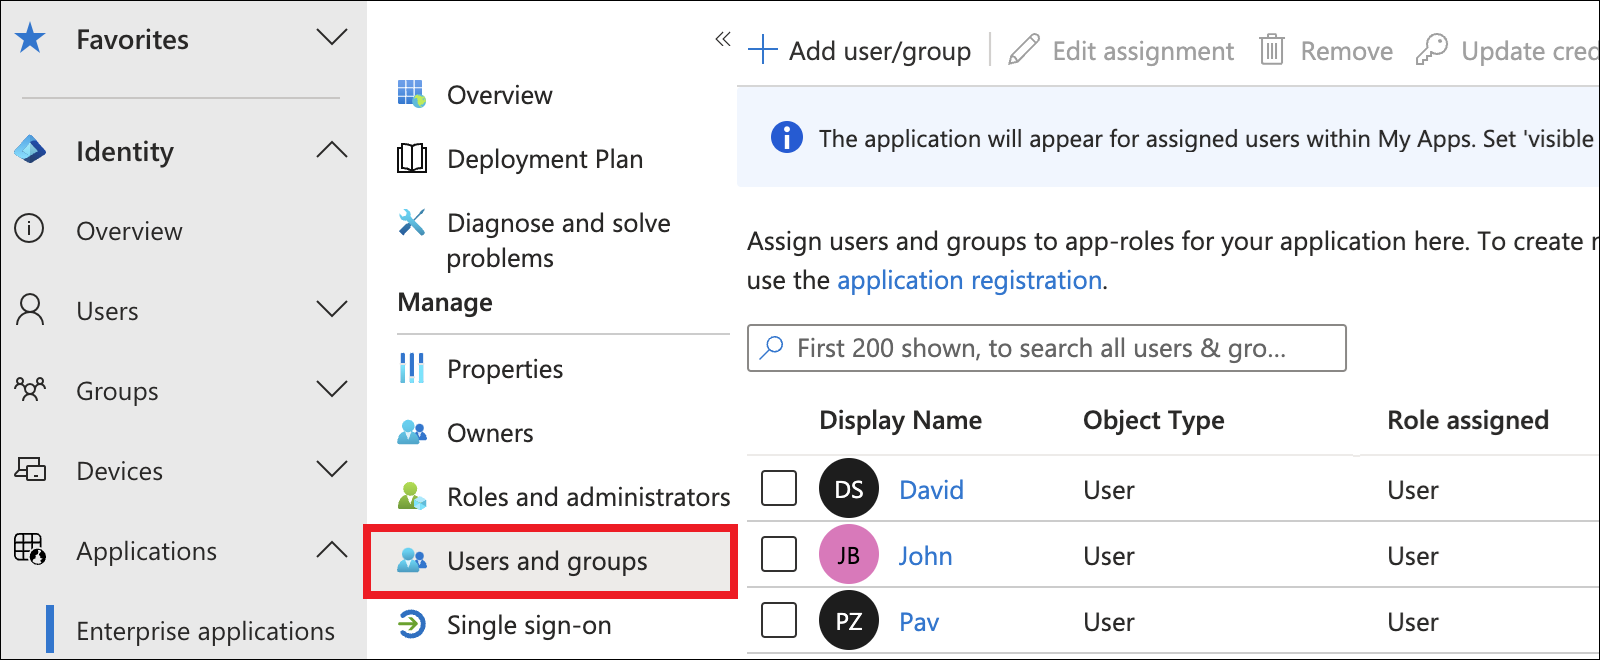This screenshot has height=660, width=1600.
Task: Click the trash icon for Remove
Action: tap(1272, 49)
